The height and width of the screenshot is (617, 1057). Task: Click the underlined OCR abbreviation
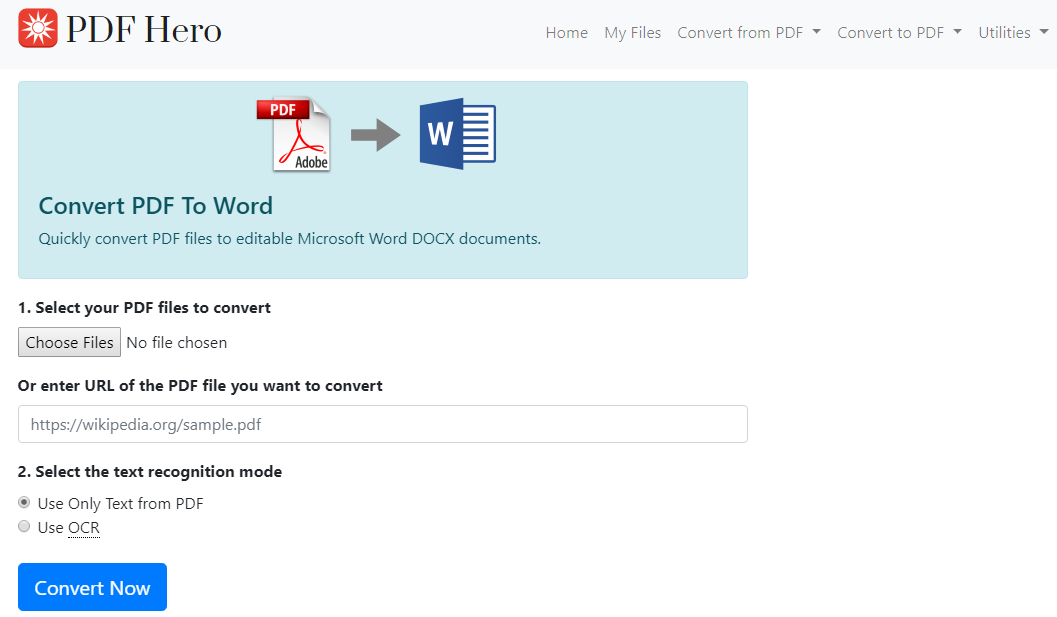(x=84, y=527)
